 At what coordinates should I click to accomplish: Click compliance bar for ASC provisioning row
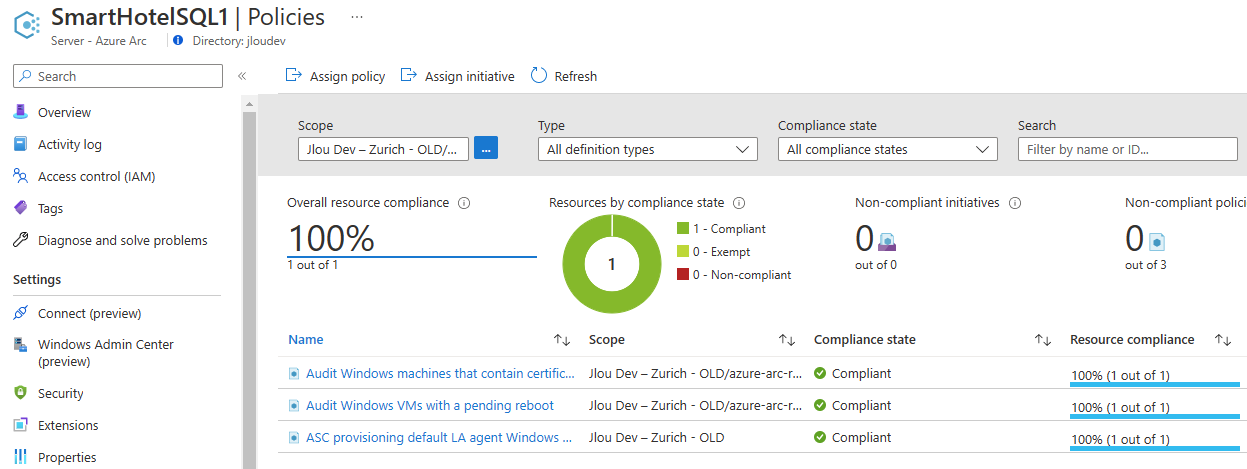coord(1155,447)
